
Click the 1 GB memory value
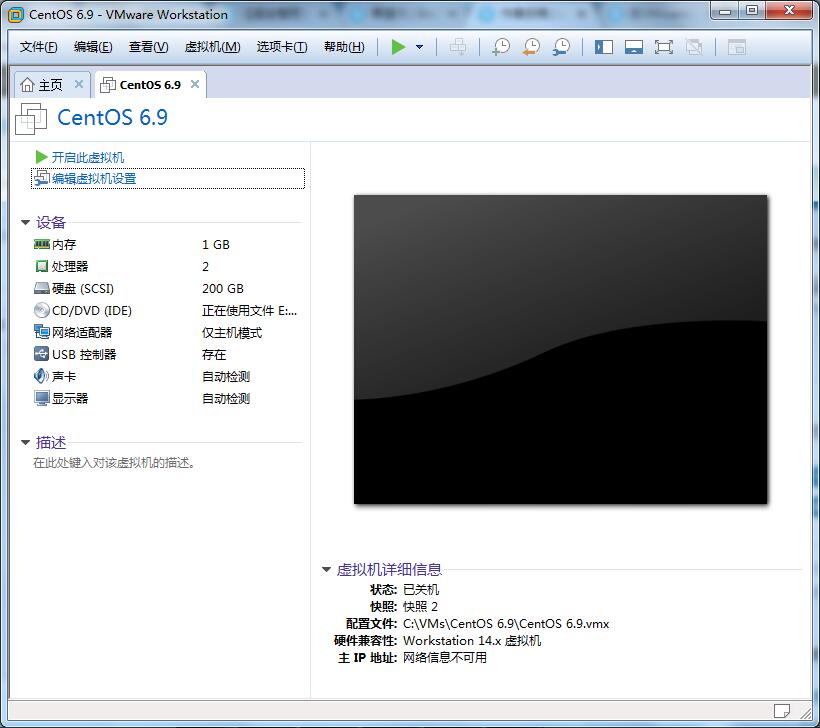pyautogui.click(x=216, y=245)
